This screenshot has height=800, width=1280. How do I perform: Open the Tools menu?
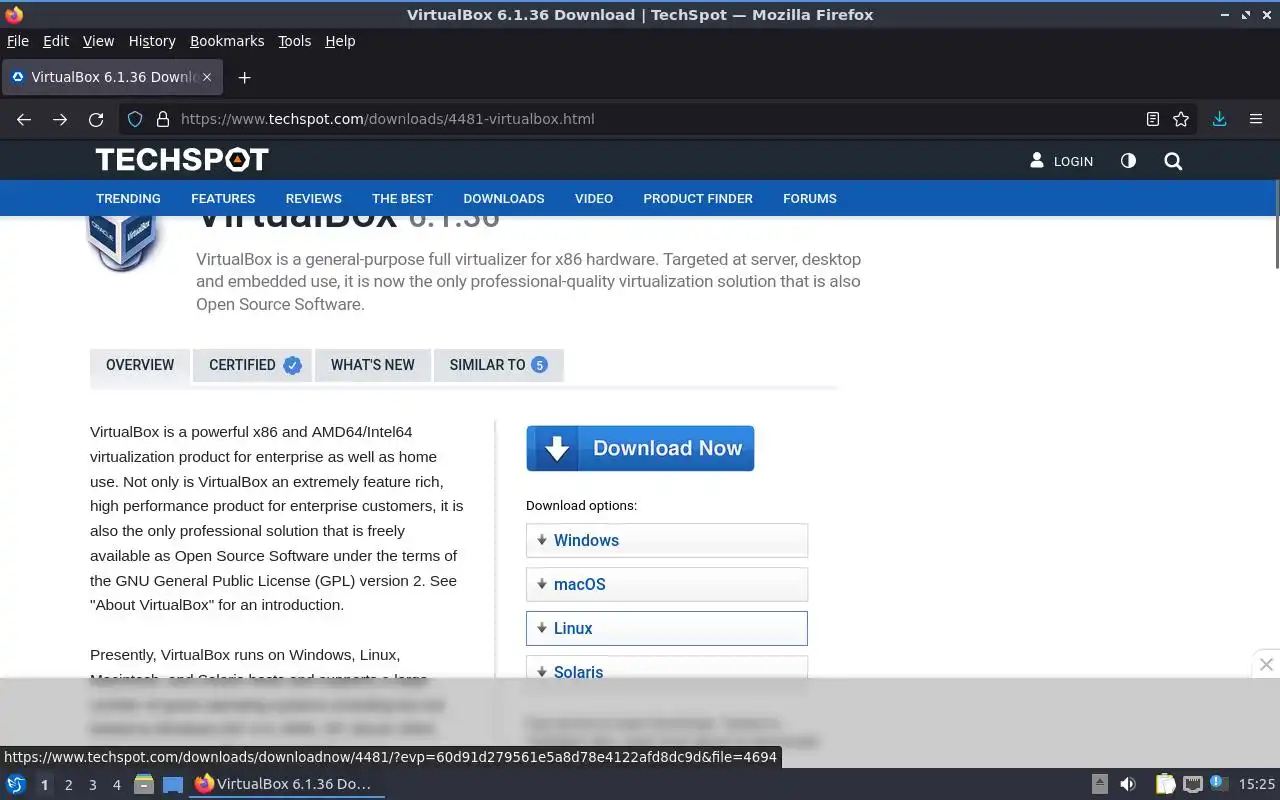(294, 41)
